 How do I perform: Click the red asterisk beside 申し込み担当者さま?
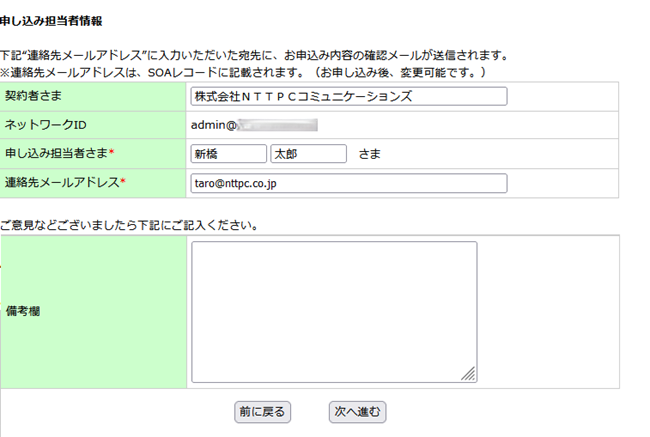pyautogui.click(x=112, y=153)
